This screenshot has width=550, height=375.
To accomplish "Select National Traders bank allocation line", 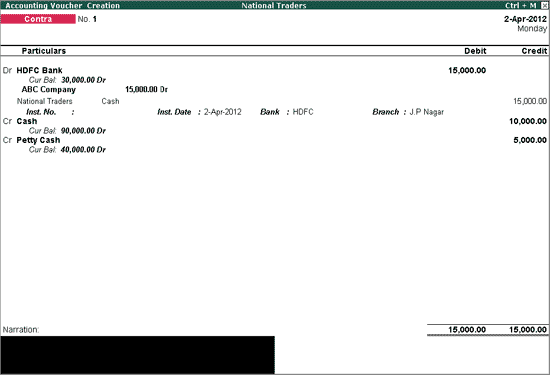I will [x=45, y=101].
